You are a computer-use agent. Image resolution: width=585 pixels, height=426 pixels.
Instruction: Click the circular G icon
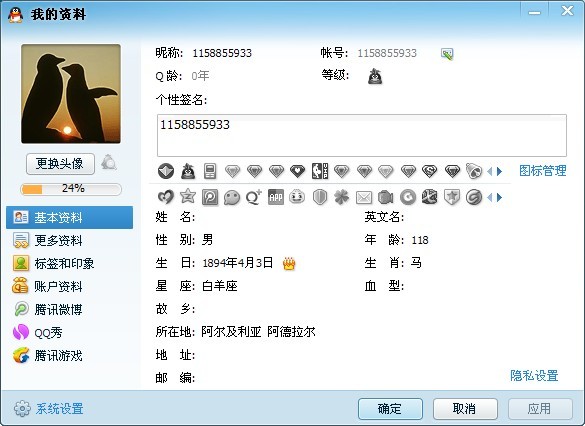pos(408,197)
